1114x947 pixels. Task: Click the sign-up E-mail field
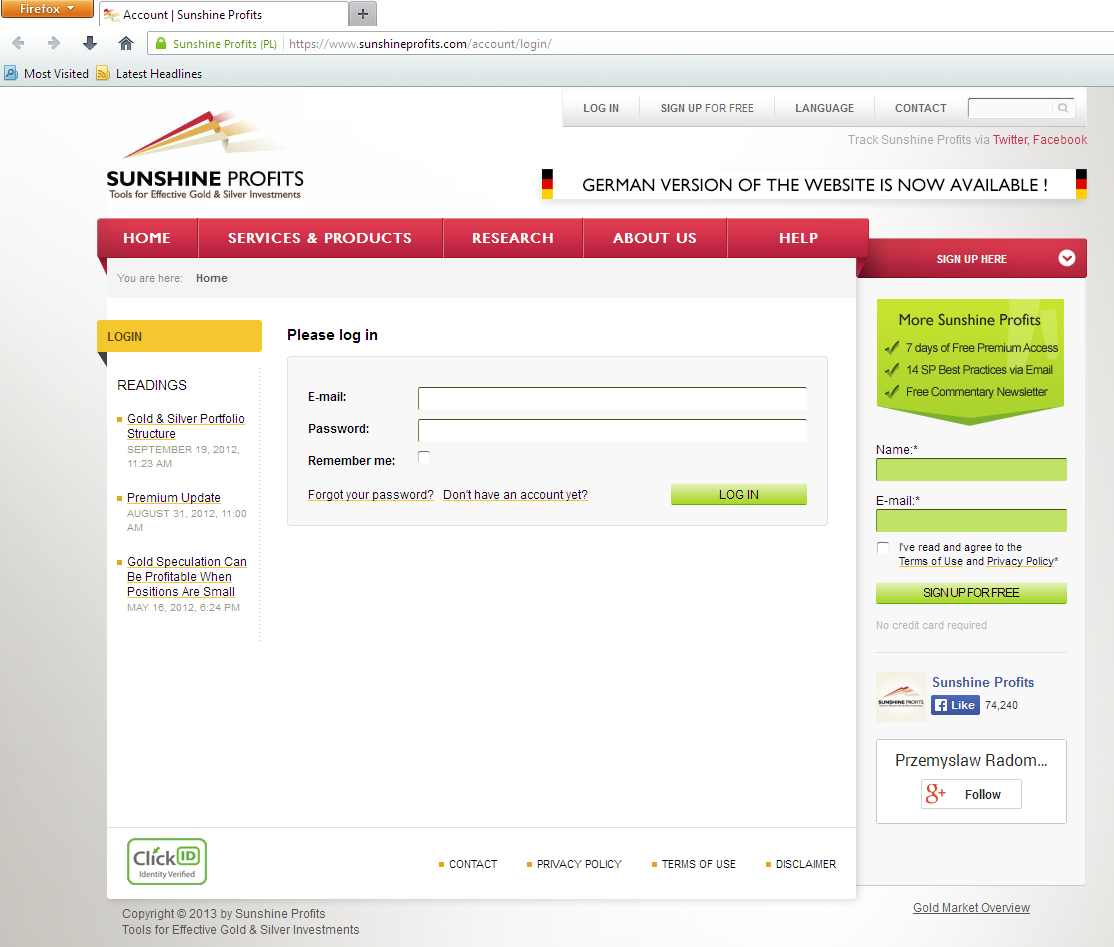point(971,521)
